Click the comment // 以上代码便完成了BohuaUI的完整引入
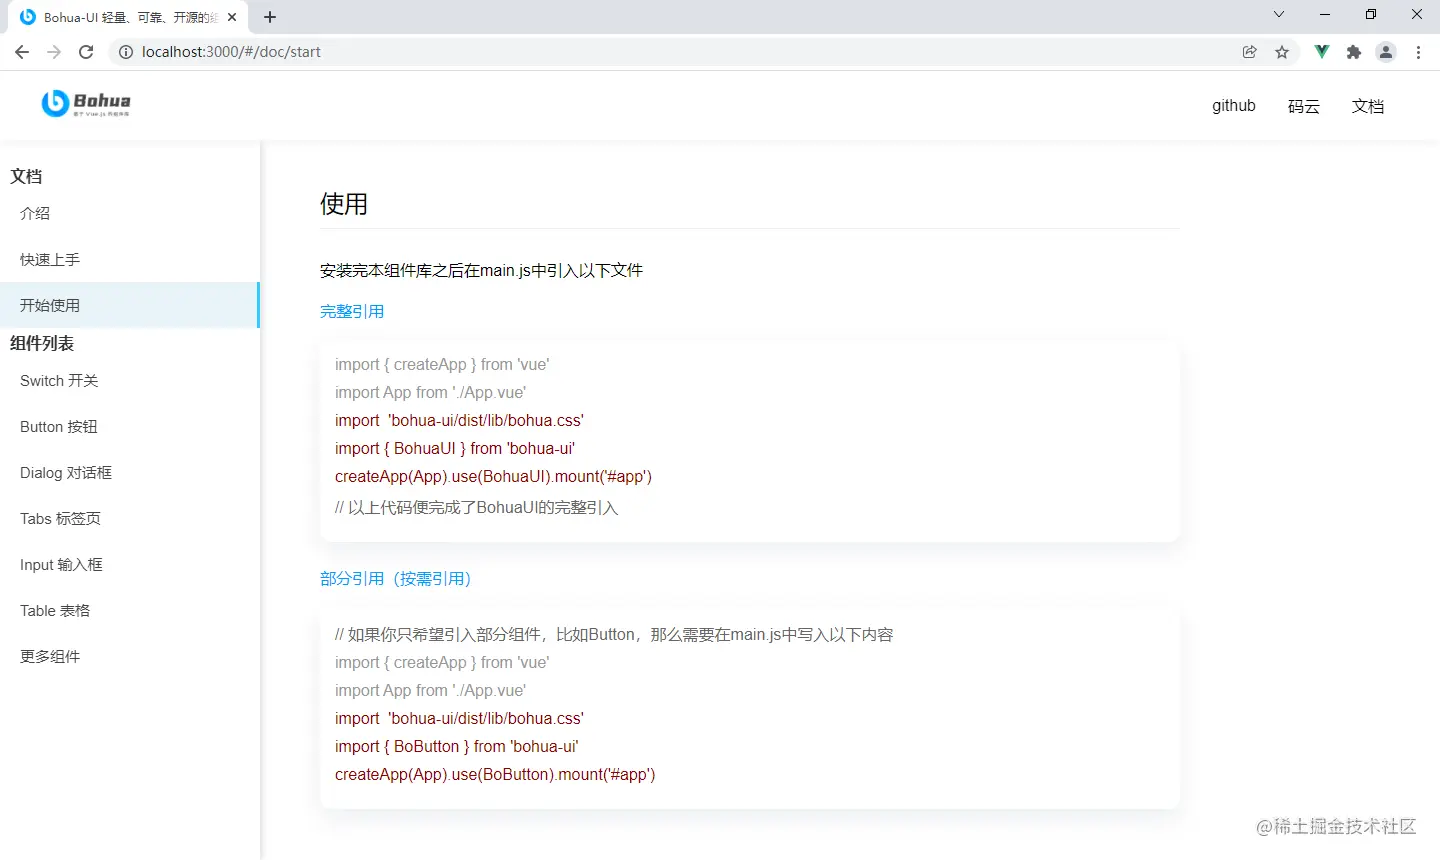Image resolution: width=1440 pixels, height=860 pixels. (477, 507)
